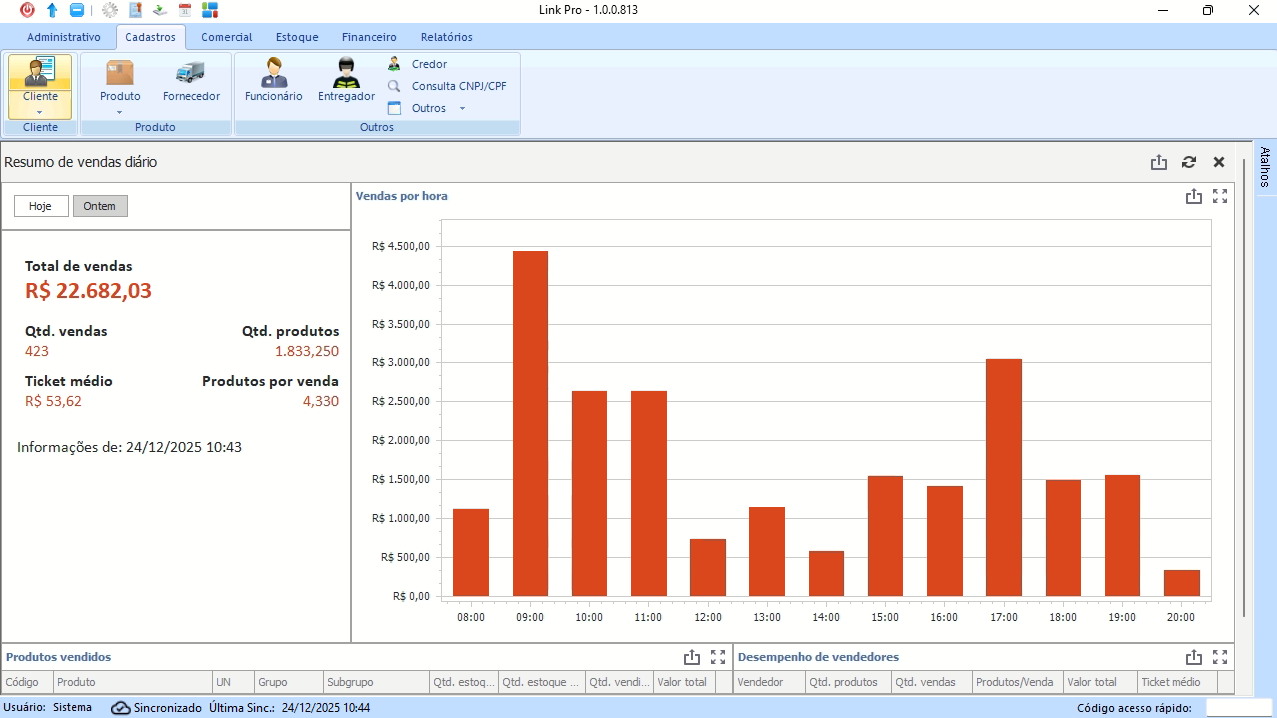Expand the Cliente dropdown arrow
The height and width of the screenshot is (718, 1277).
(x=41, y=112)
